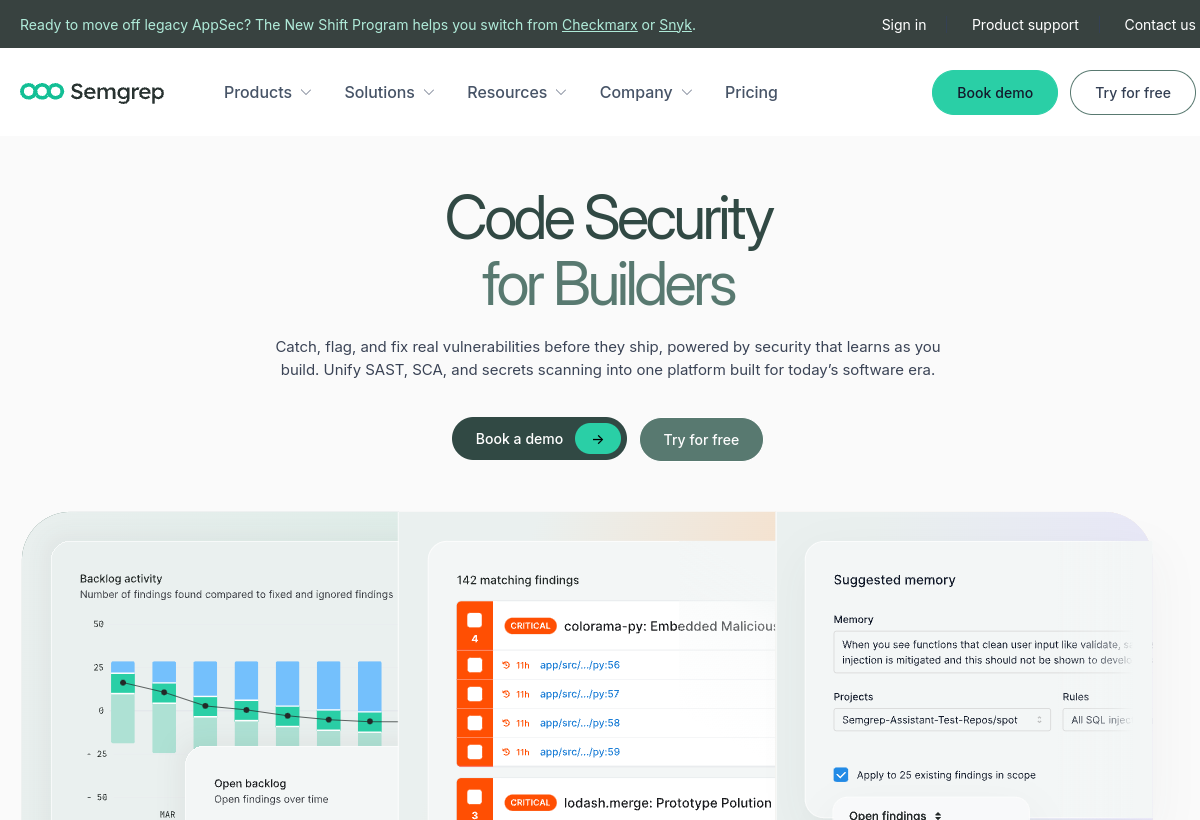The width and height of the screenshot is (1200, 820).
Task: Open file link app/src/.../py:58
Action: pos(580,723)
